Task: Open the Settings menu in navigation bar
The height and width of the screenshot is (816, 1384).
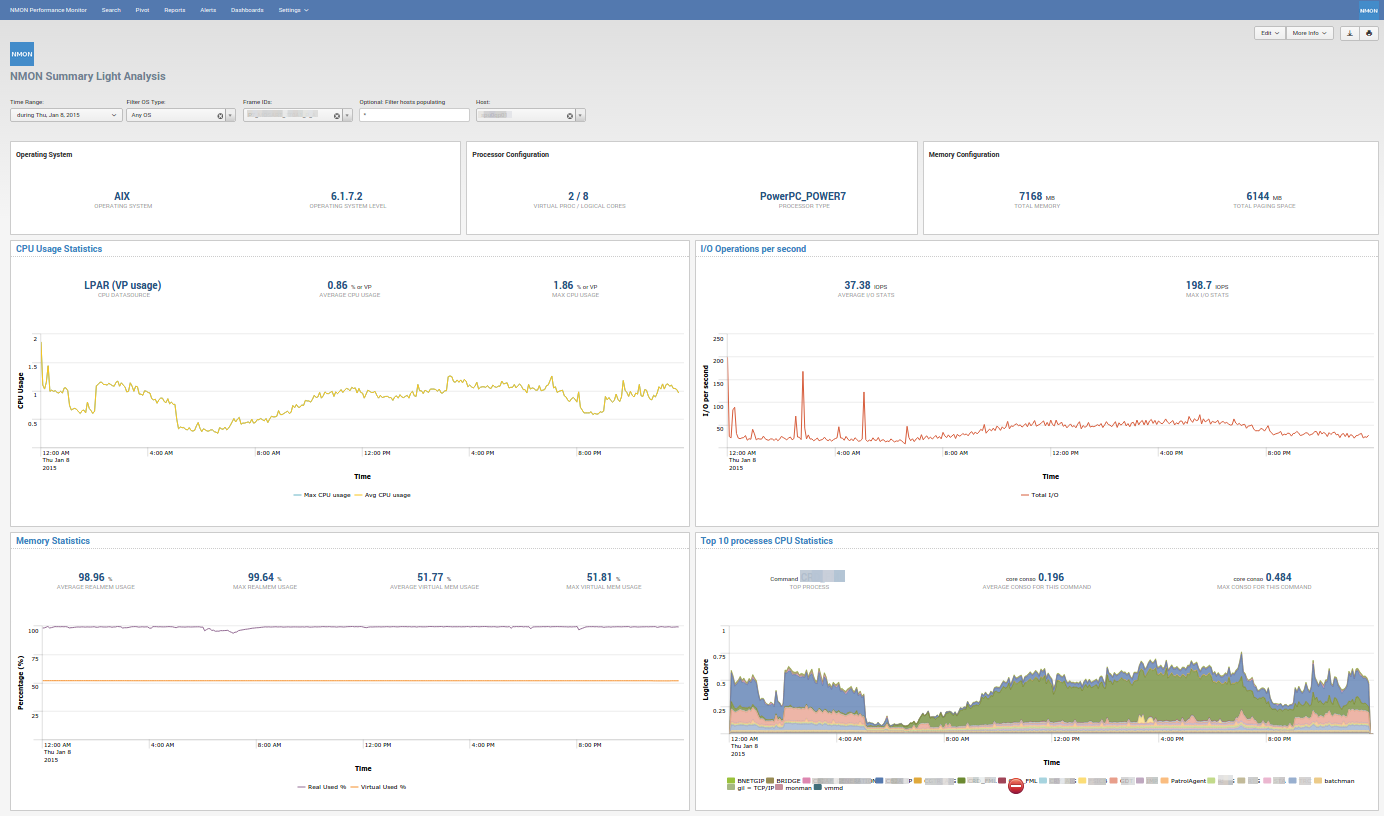Action: click(293, 10)
